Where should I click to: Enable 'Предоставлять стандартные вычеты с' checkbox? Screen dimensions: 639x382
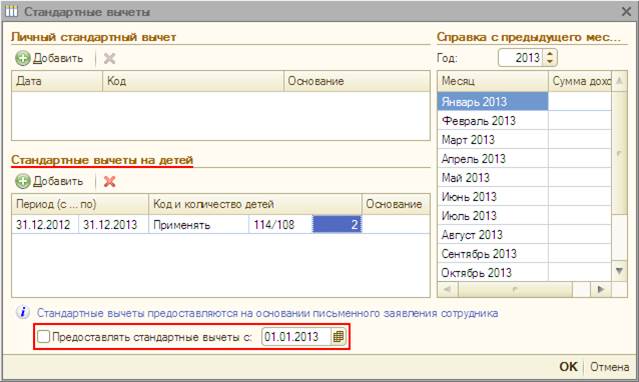point(43,337)
